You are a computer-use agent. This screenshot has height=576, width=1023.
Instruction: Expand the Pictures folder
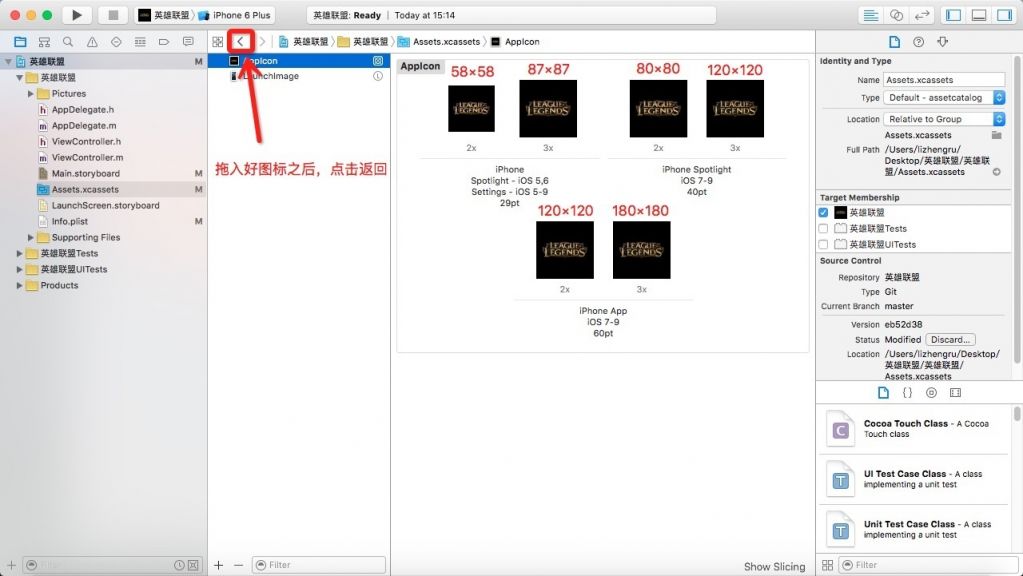pyautogui.click(x=31, y=94)
